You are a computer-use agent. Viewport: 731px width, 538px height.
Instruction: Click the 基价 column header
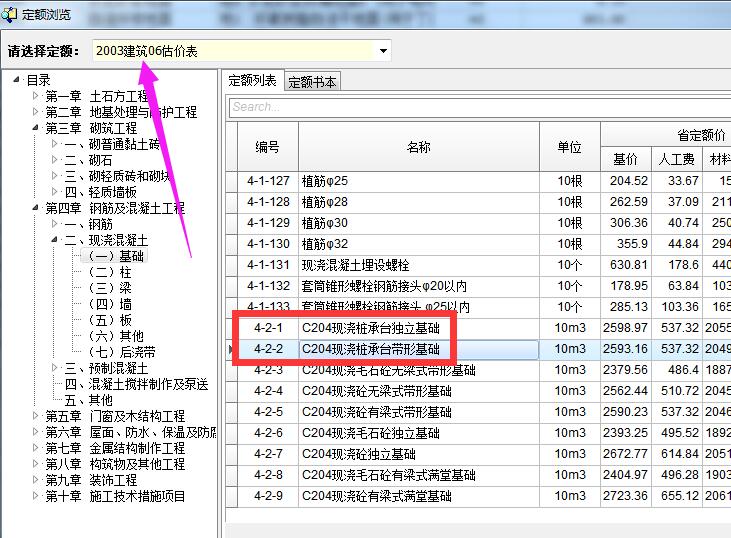click(x=626, y=159)
